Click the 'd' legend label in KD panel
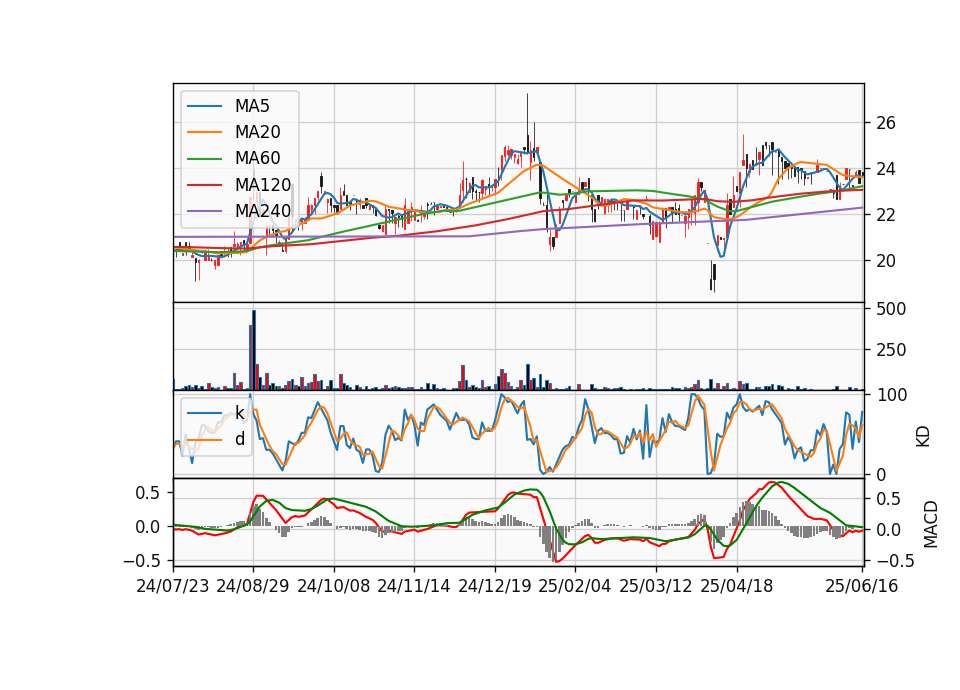 [240, 439]
